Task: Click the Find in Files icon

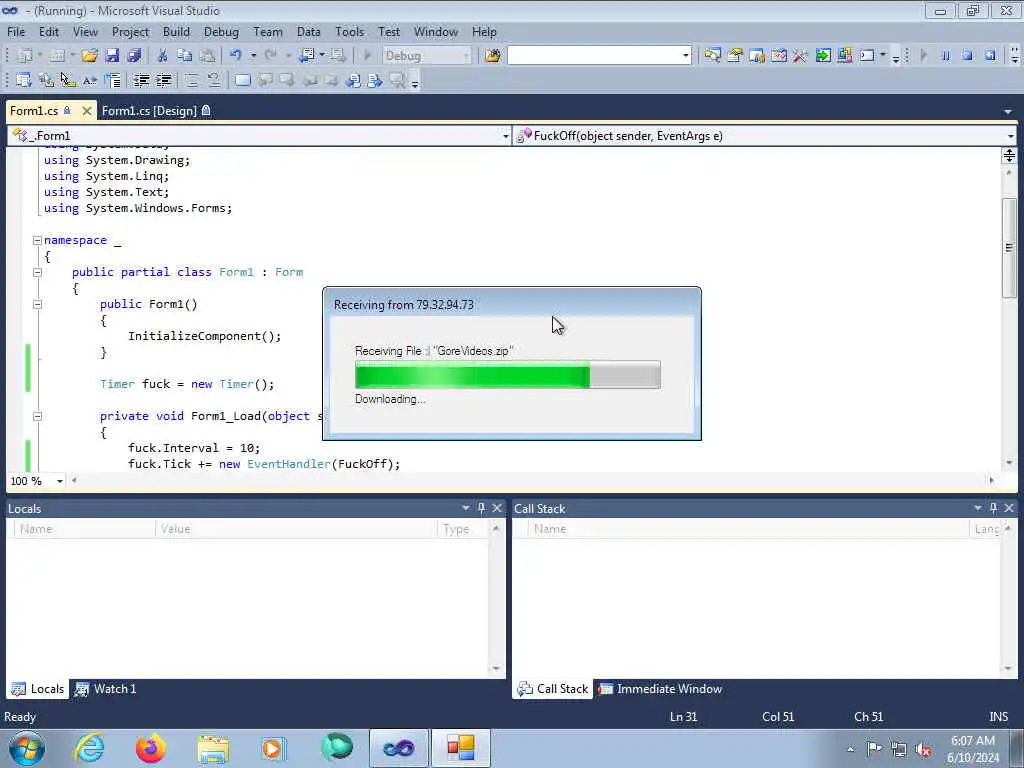Action: (492, 56)
